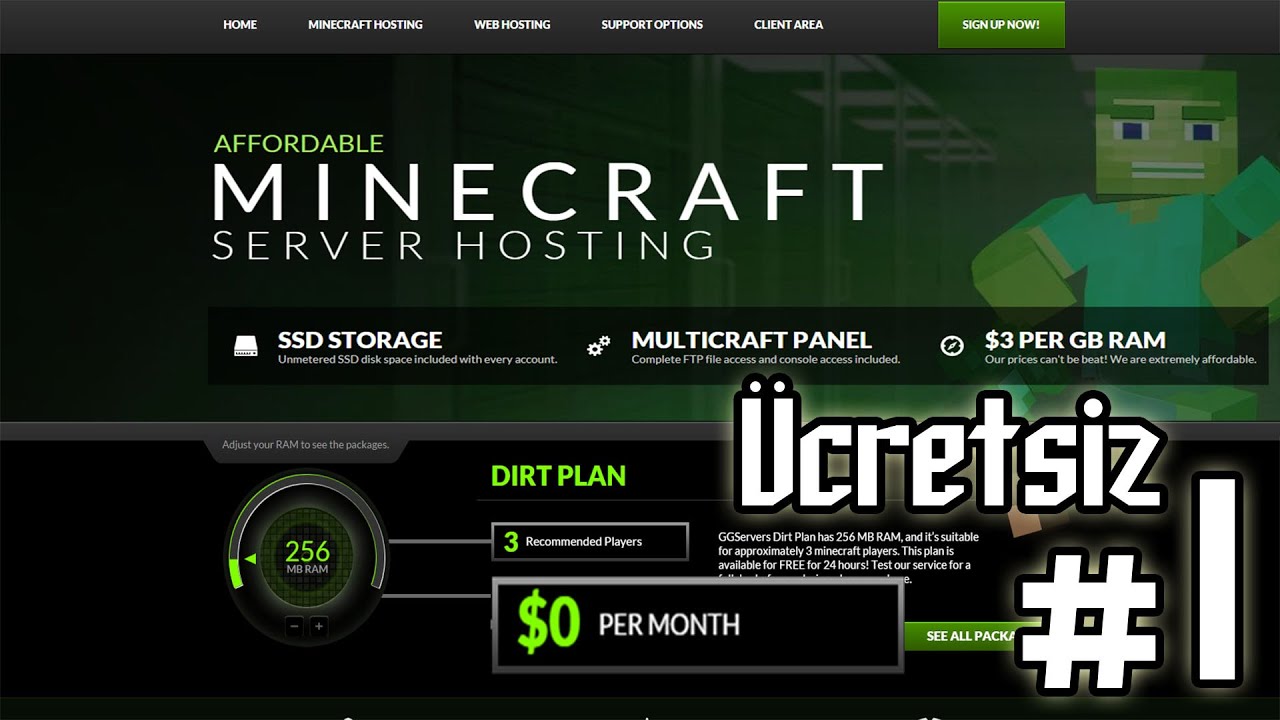This screenshot has height=720, width=1280.
Task: Decrease RAM with the minus button
Action: (294, 627)
